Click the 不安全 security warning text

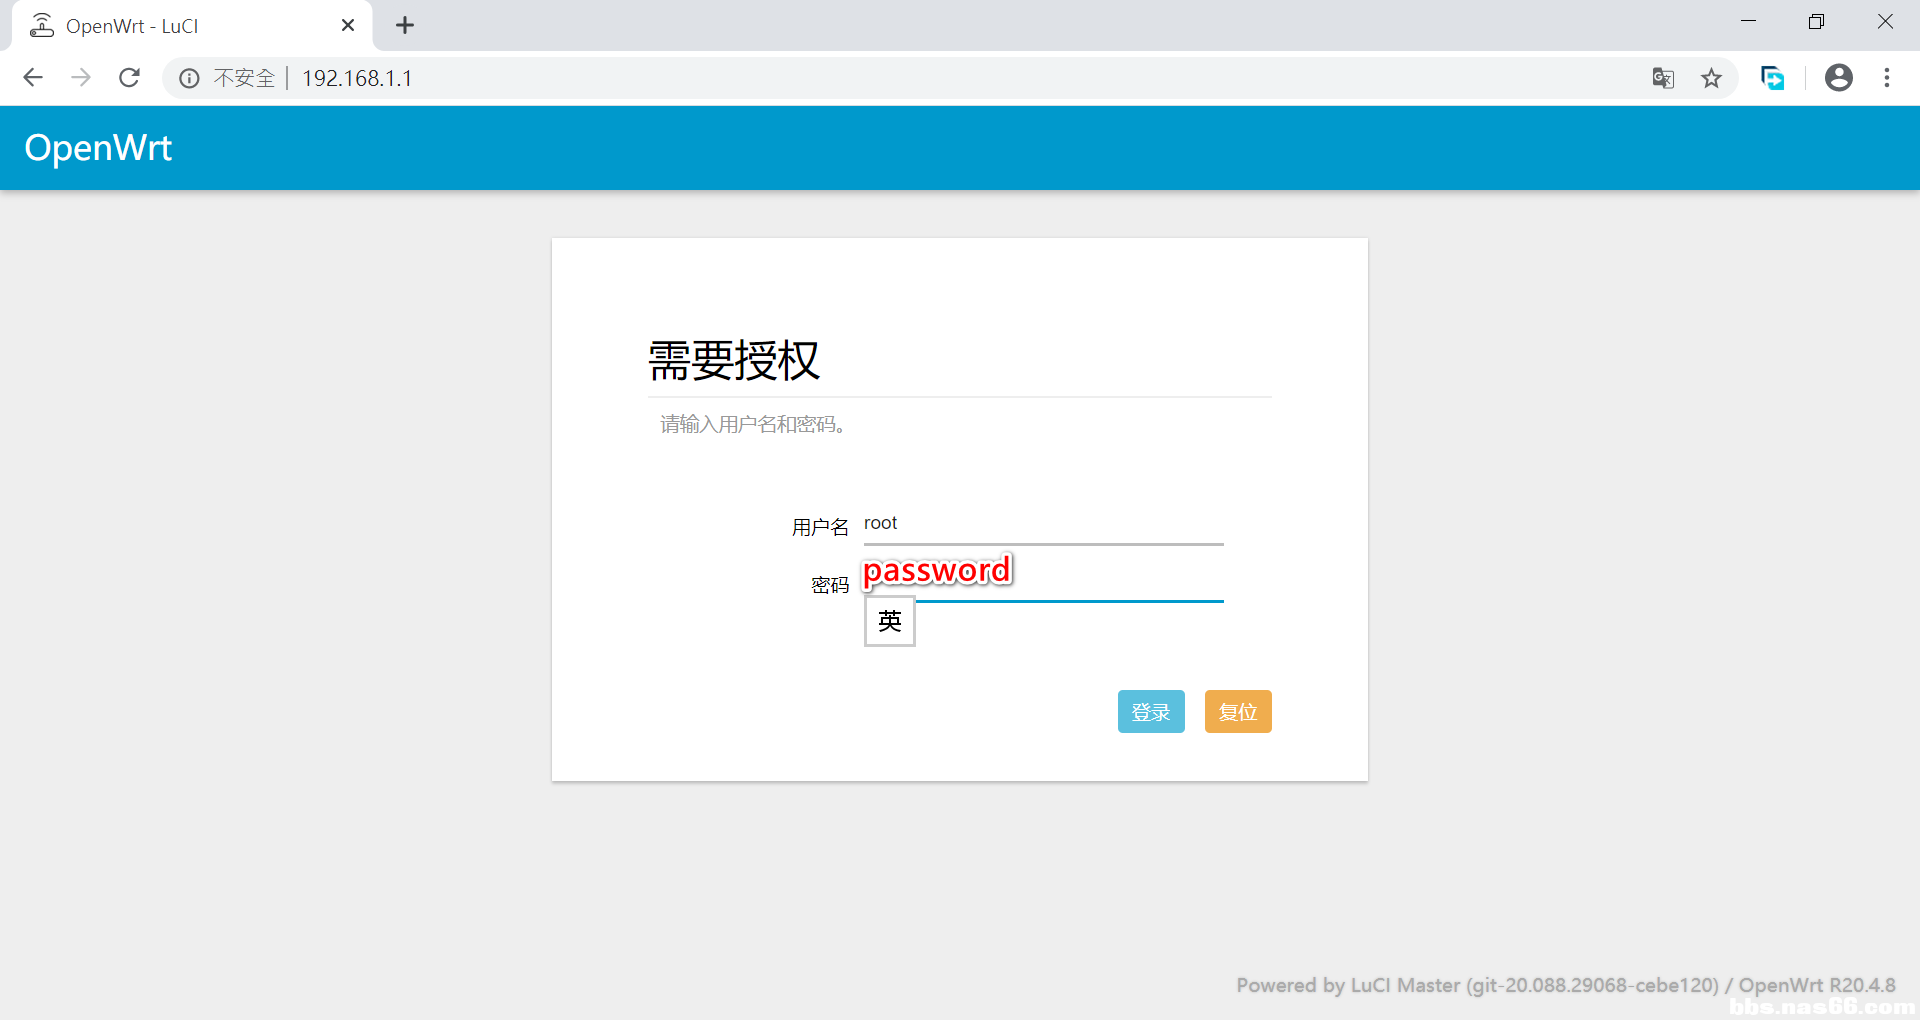(244, 78)
